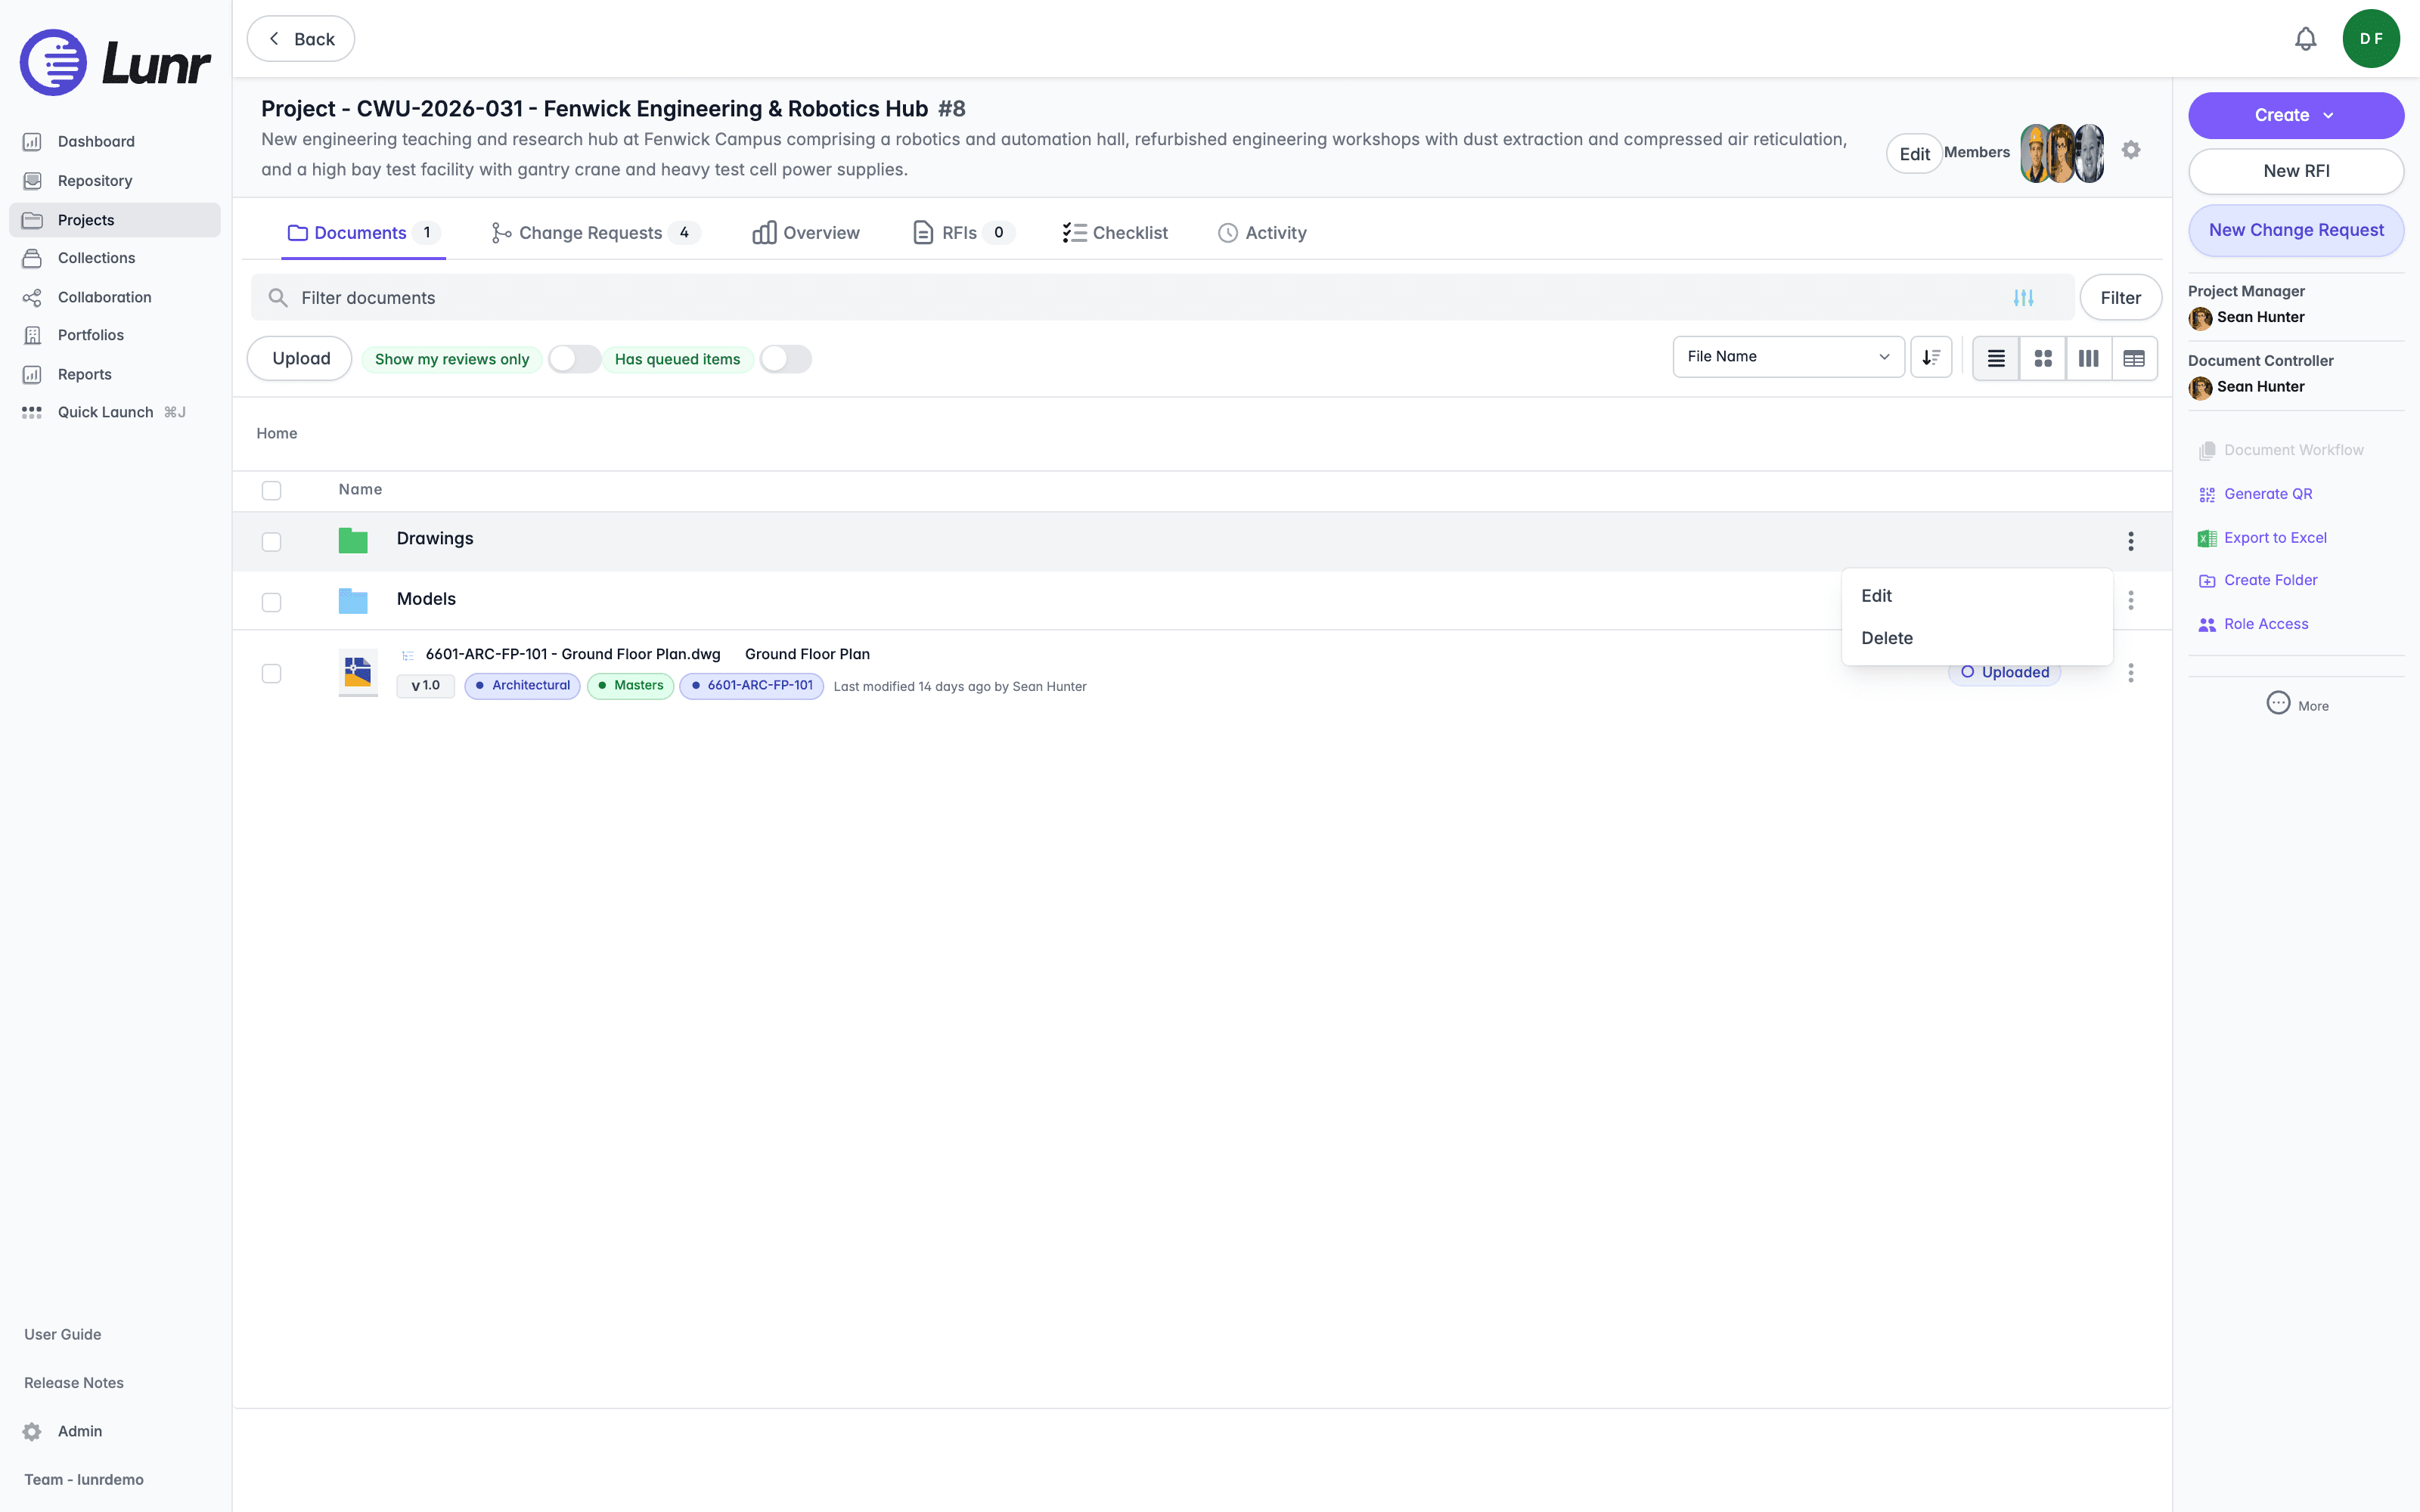2420x1512 pixels.
Task: Switch to table view layout
Action: pos(2134,358)
